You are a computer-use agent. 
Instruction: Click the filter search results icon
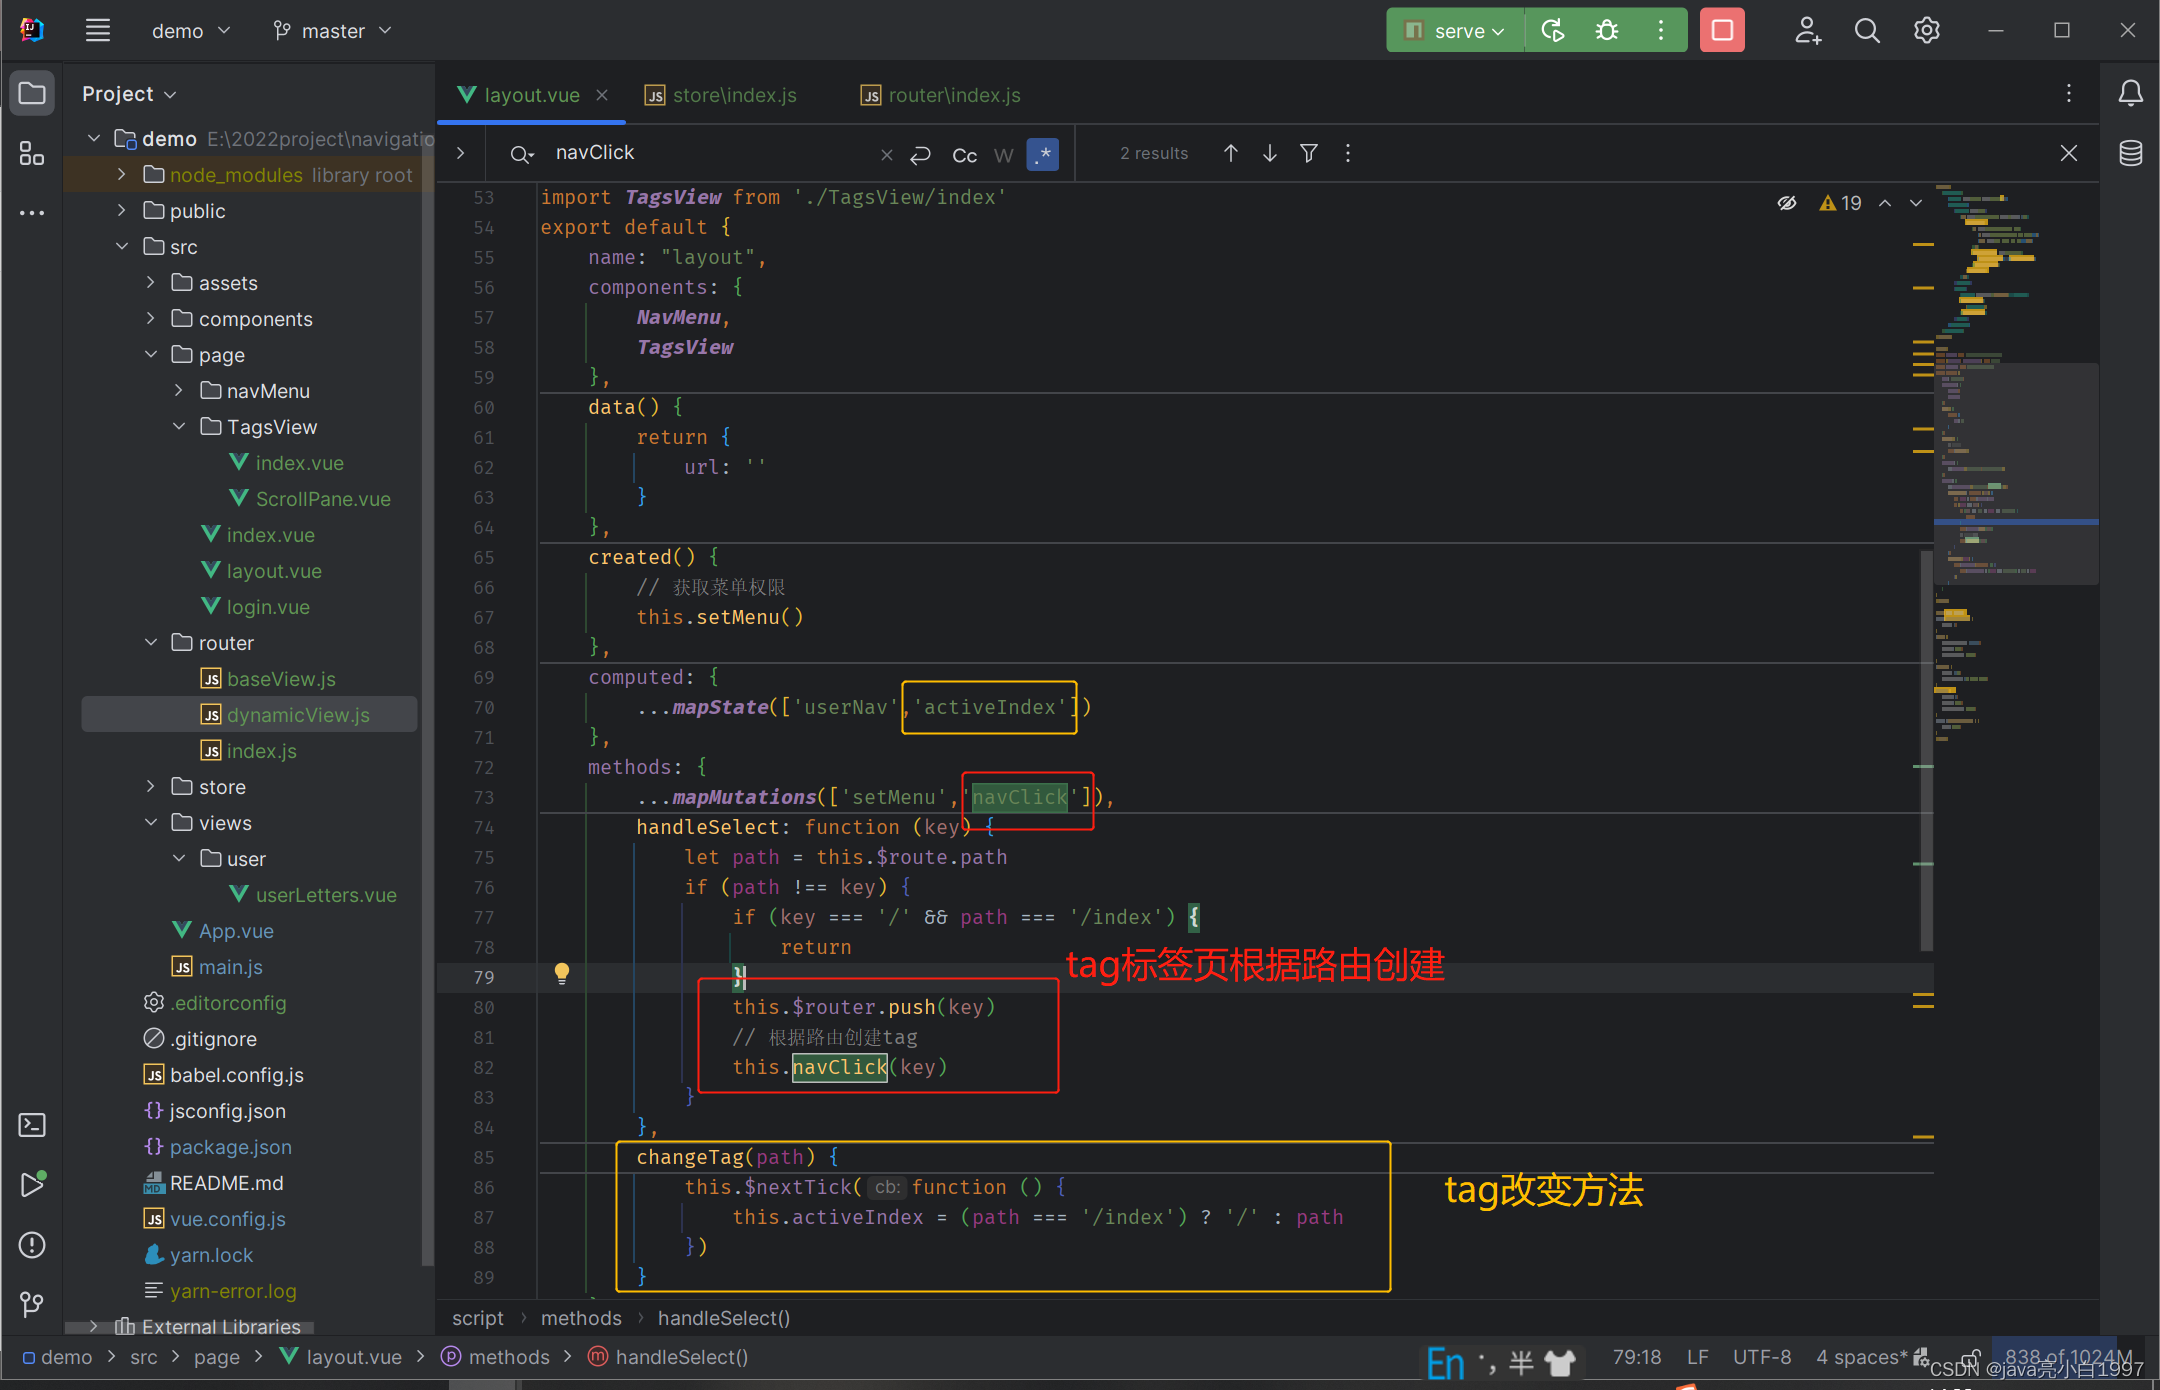pyautogui.click(x=1308, y=153)
